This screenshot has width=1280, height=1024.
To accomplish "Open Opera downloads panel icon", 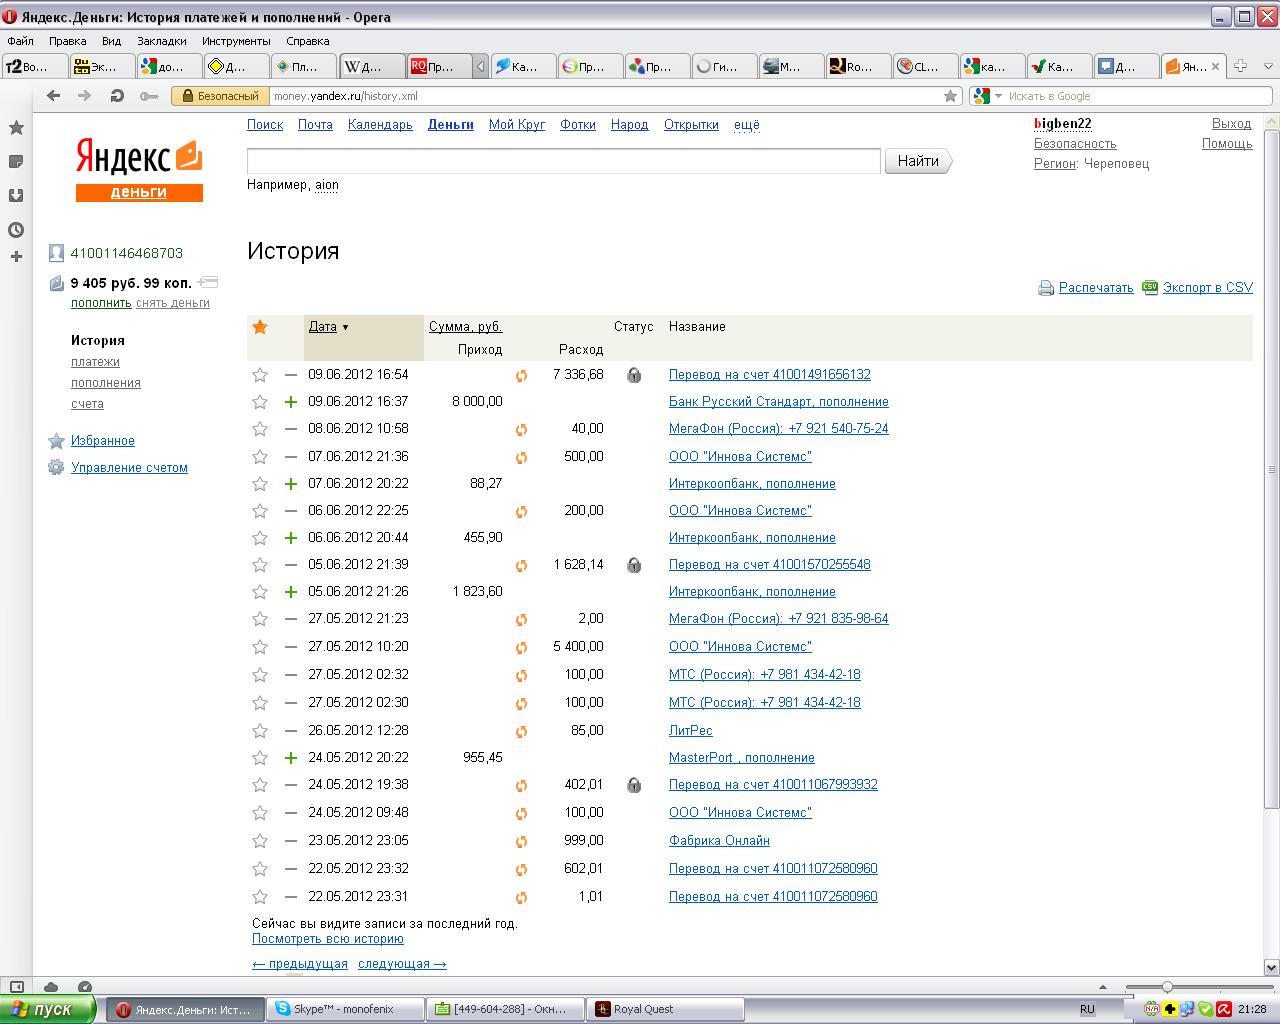I will click(16, 196).
